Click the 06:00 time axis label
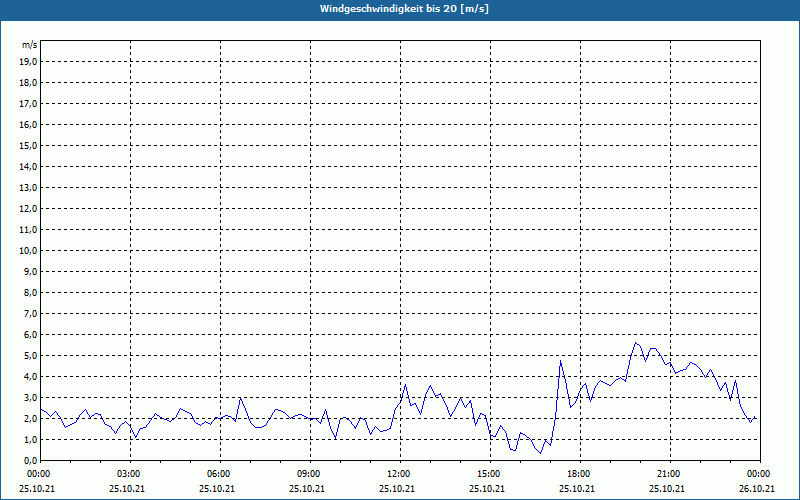This screenshot has width=800, height=500. click(x=218, y=473)
